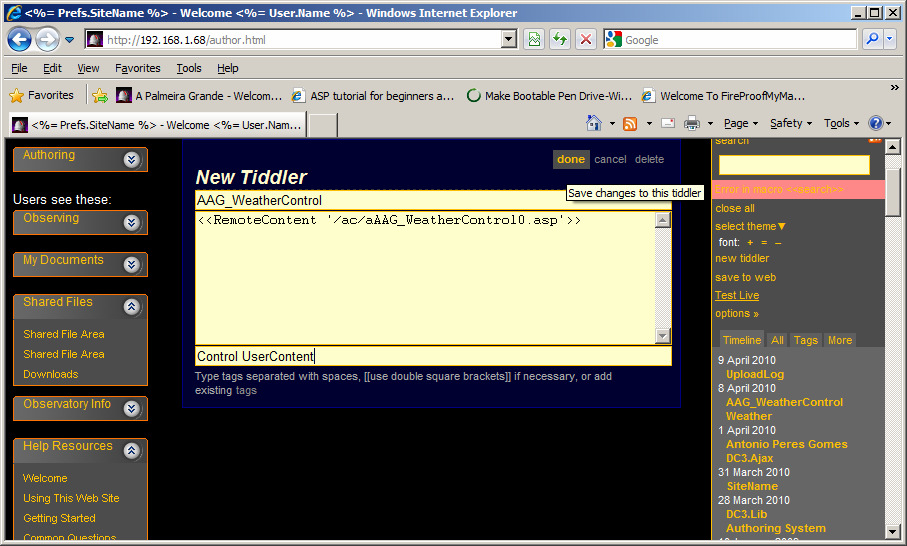
Task: Click the sidebar search input box
Action: 794,165
